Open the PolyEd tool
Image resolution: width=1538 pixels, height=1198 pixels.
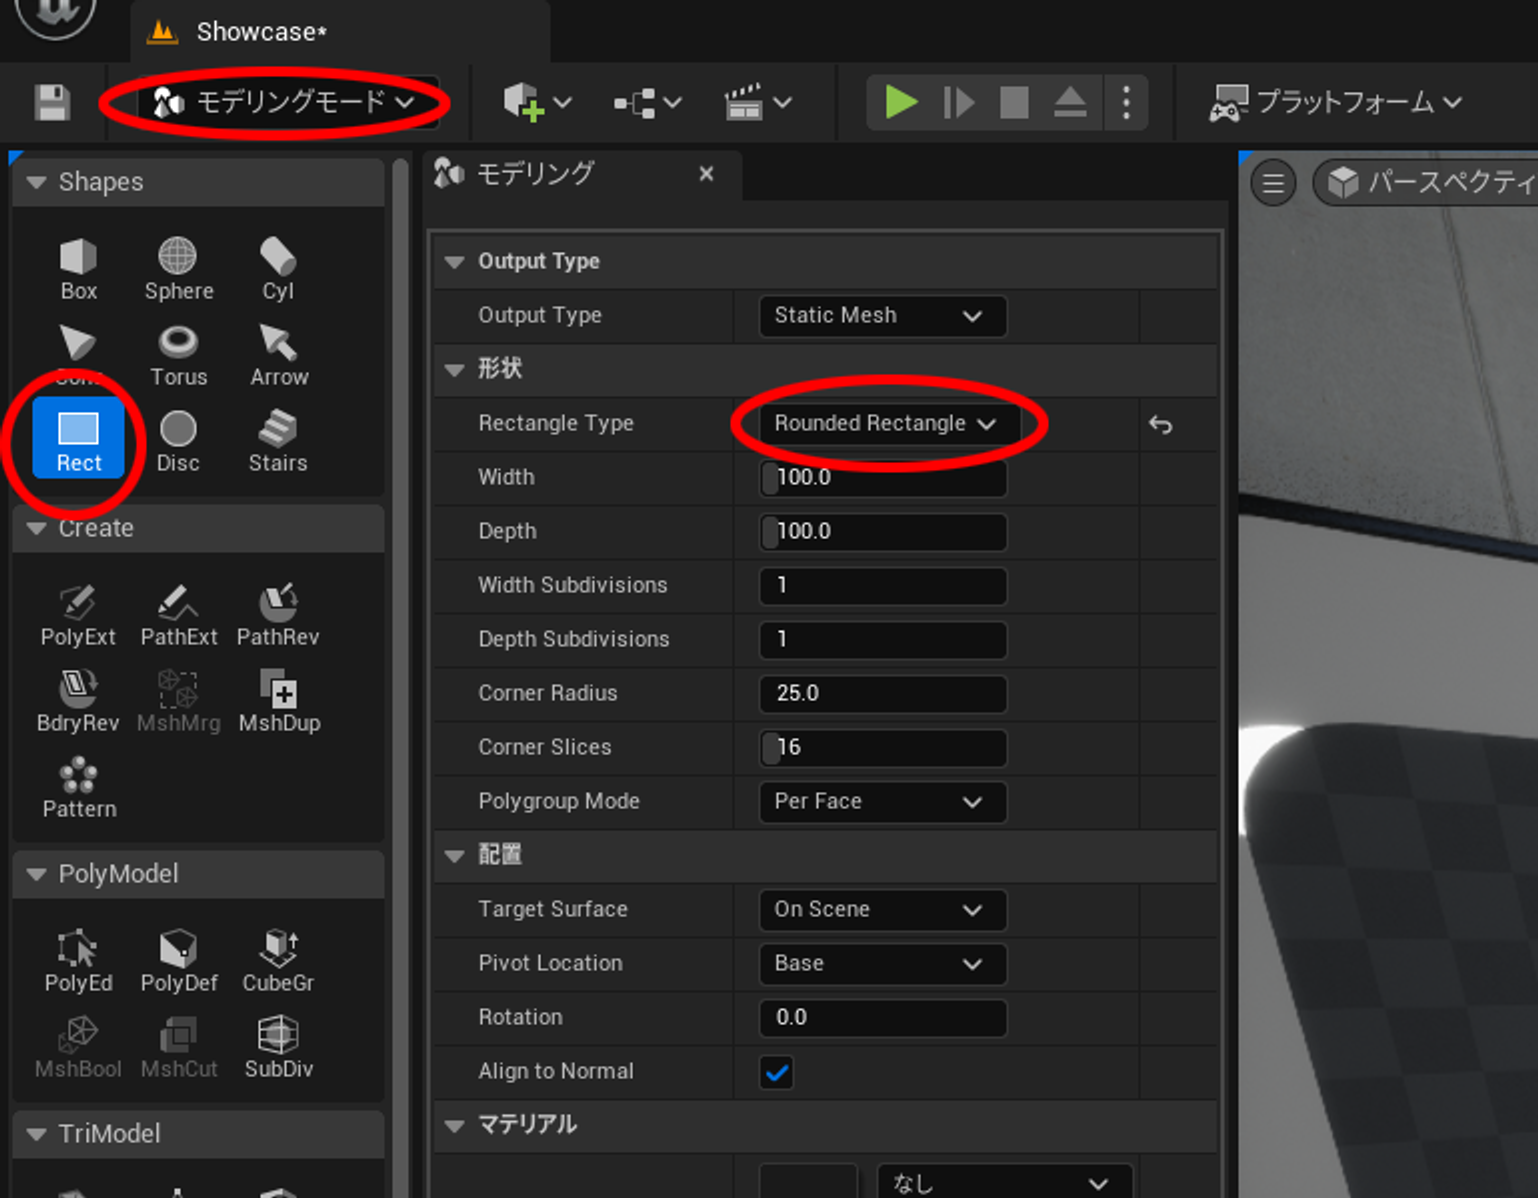point(78,962)
